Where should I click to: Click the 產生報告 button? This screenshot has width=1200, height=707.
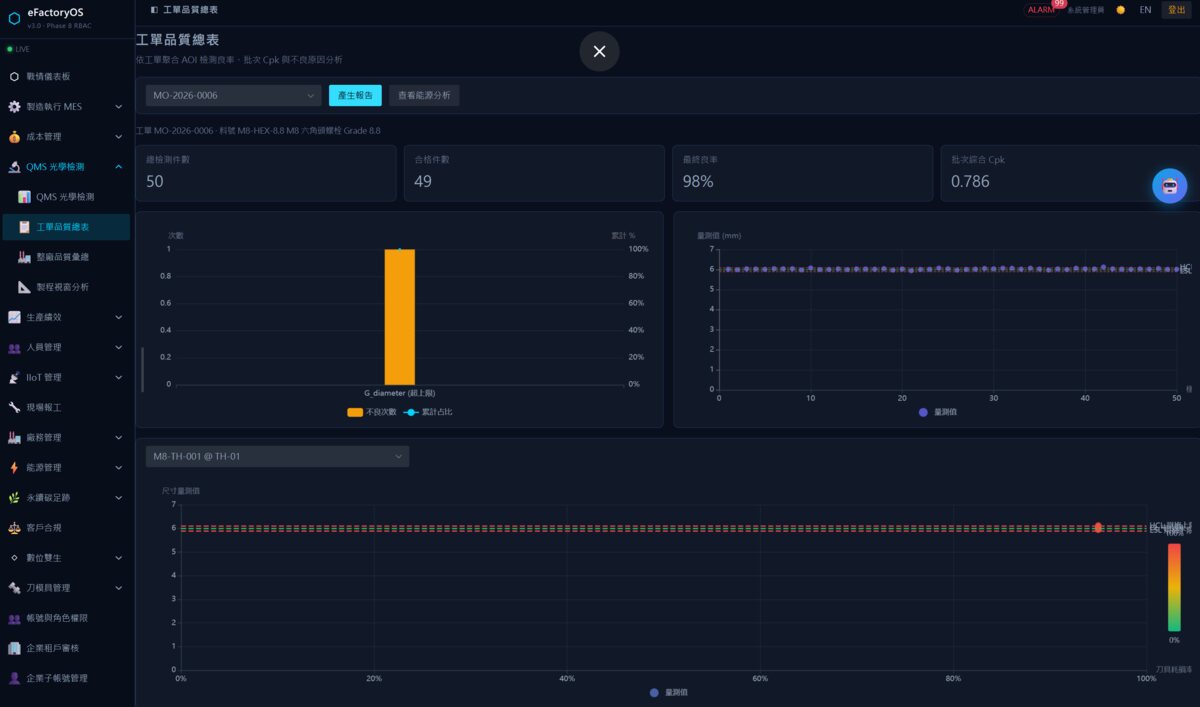tap(355, 96)
